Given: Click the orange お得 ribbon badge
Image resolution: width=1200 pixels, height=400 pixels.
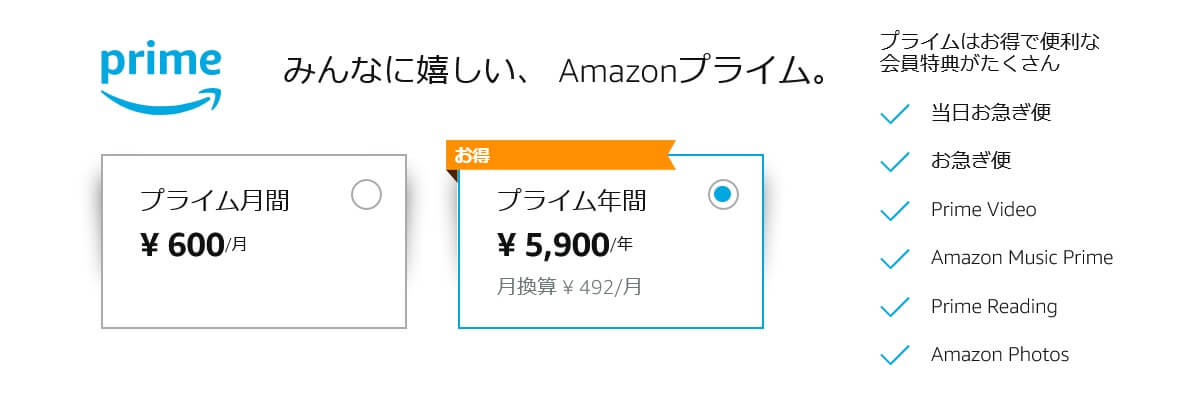Looking at the screenshot, I should (x=560, y=156).
